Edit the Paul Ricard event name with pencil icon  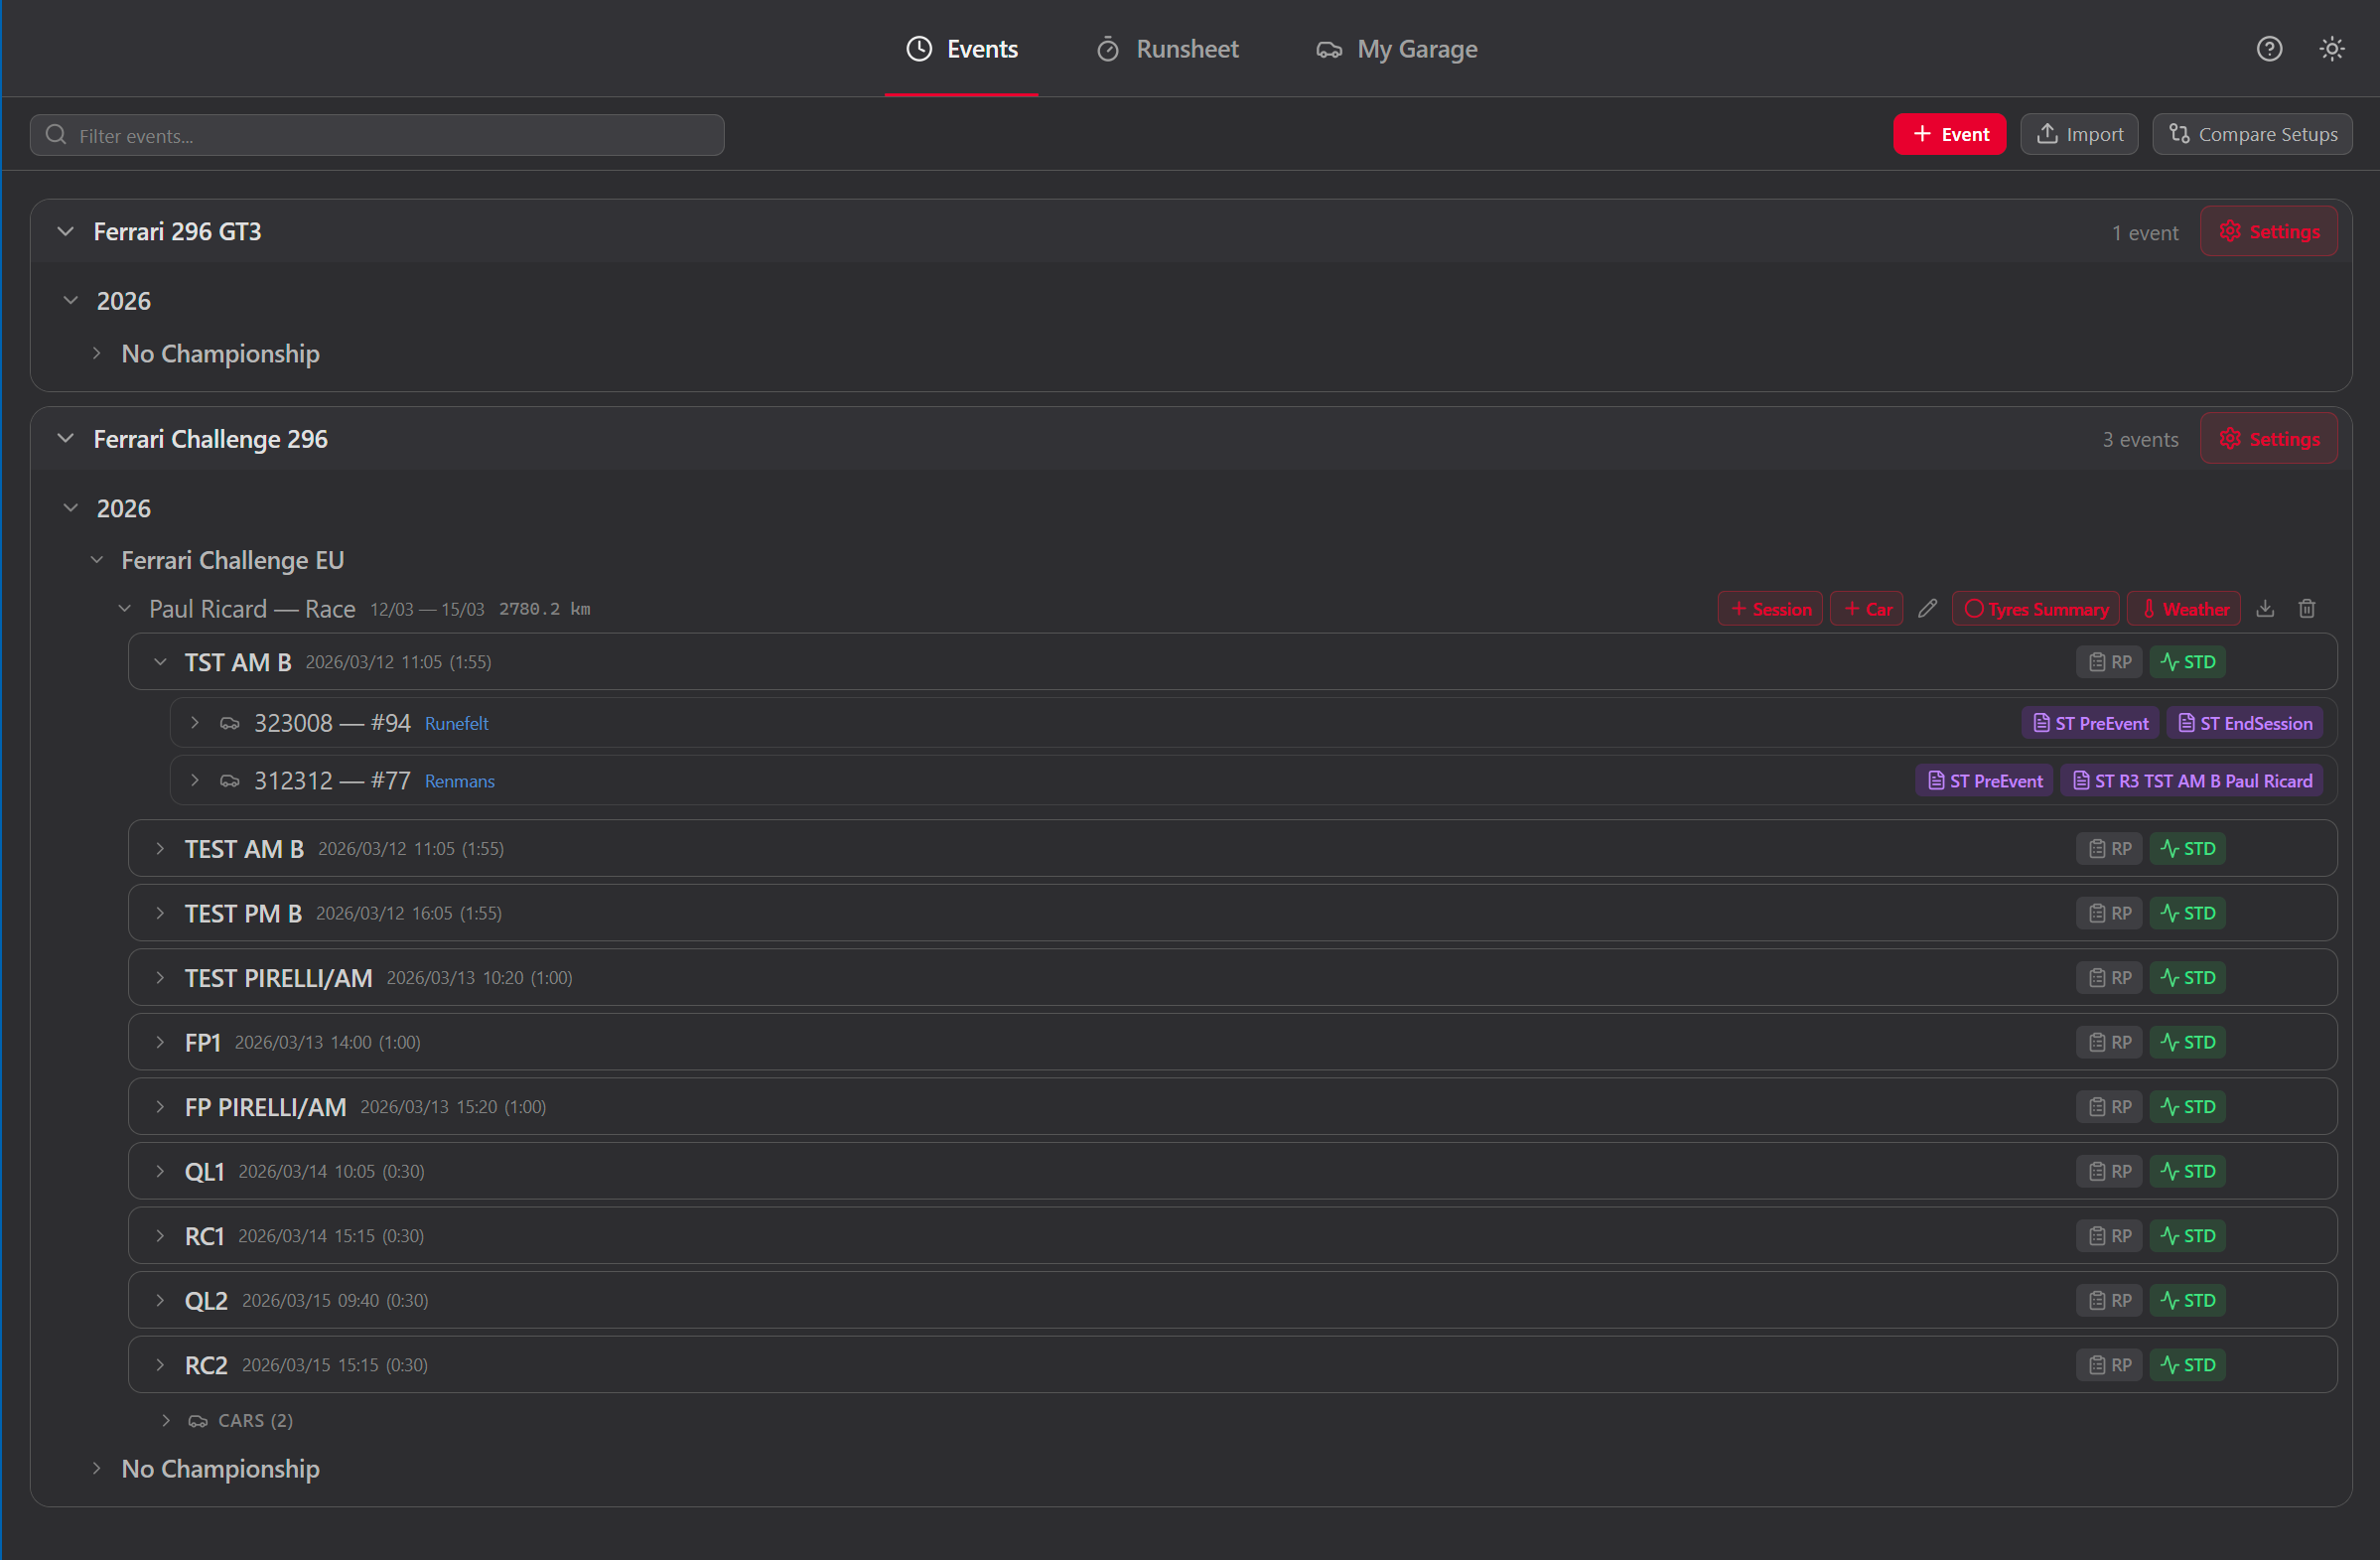pyautogui.click(x=1928, y=608)
